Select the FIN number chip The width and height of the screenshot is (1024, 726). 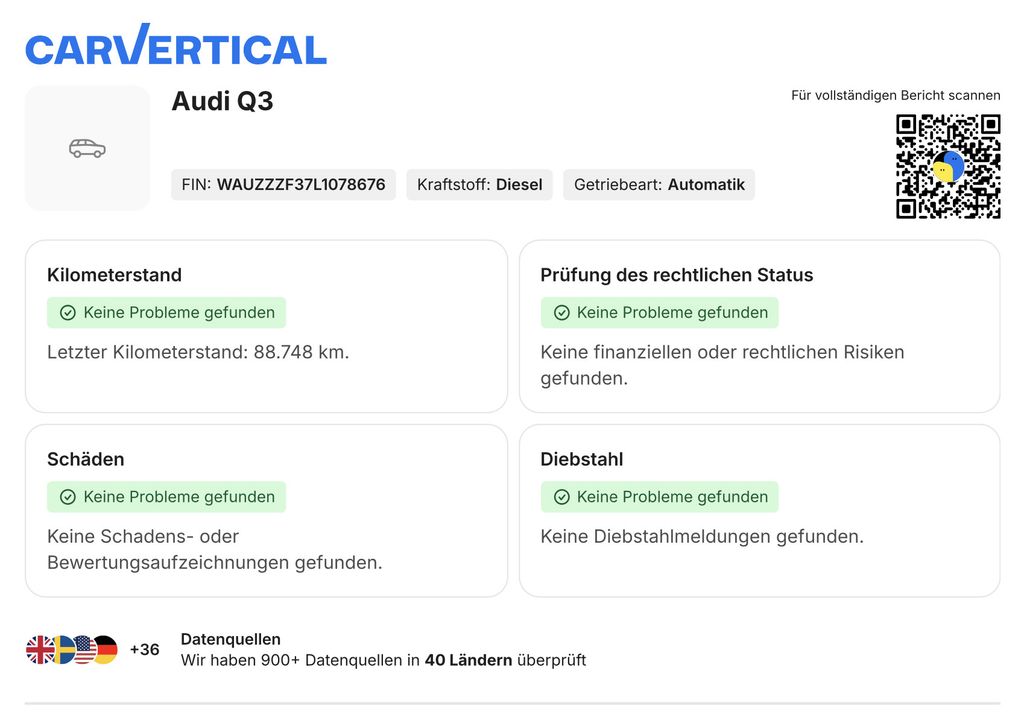tap(283, 185)
